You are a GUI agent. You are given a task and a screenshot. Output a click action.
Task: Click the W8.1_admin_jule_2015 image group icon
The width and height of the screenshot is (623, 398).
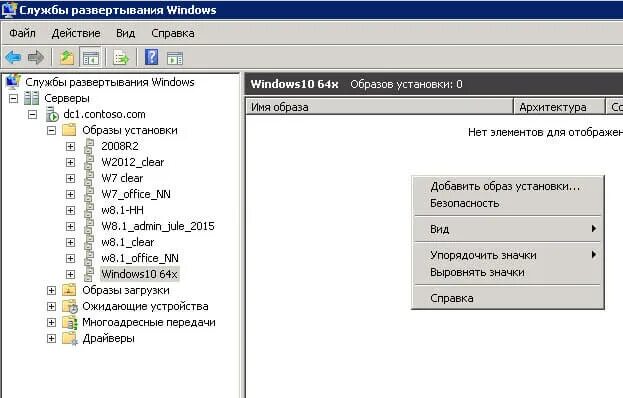click(x=89, y=226)
